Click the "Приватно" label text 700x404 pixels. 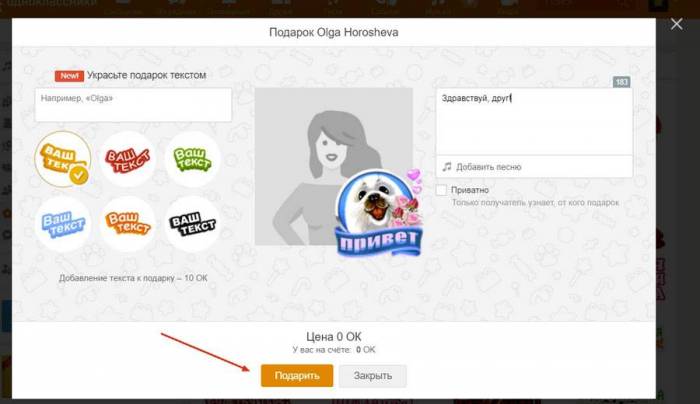point(470,190)
